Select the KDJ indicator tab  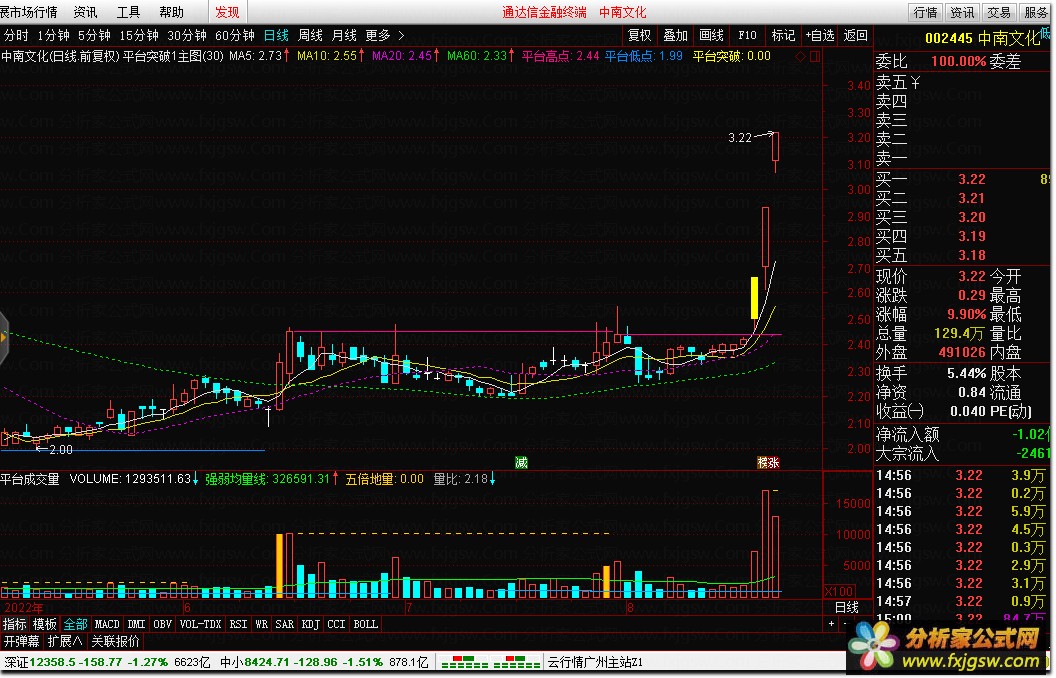tap(310, 624)
